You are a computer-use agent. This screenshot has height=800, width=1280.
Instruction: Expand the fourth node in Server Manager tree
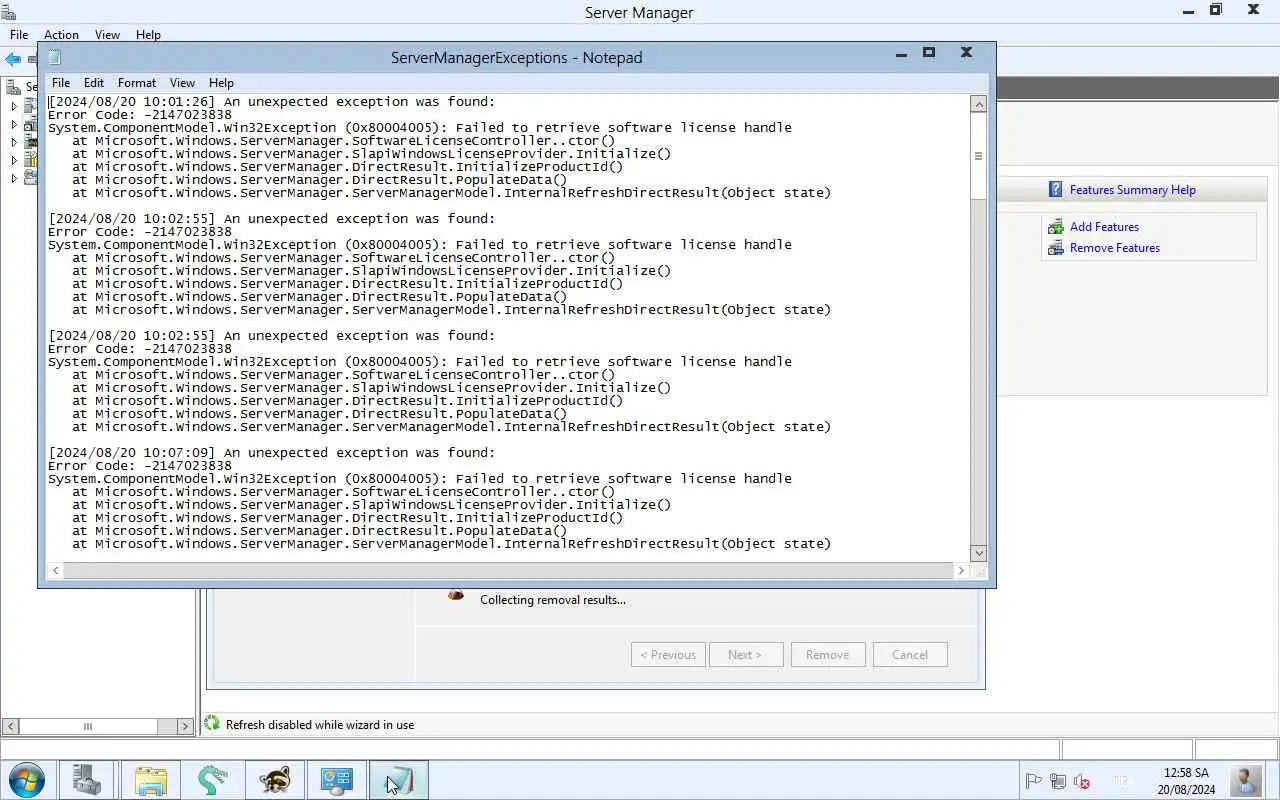tap(14, 160)
